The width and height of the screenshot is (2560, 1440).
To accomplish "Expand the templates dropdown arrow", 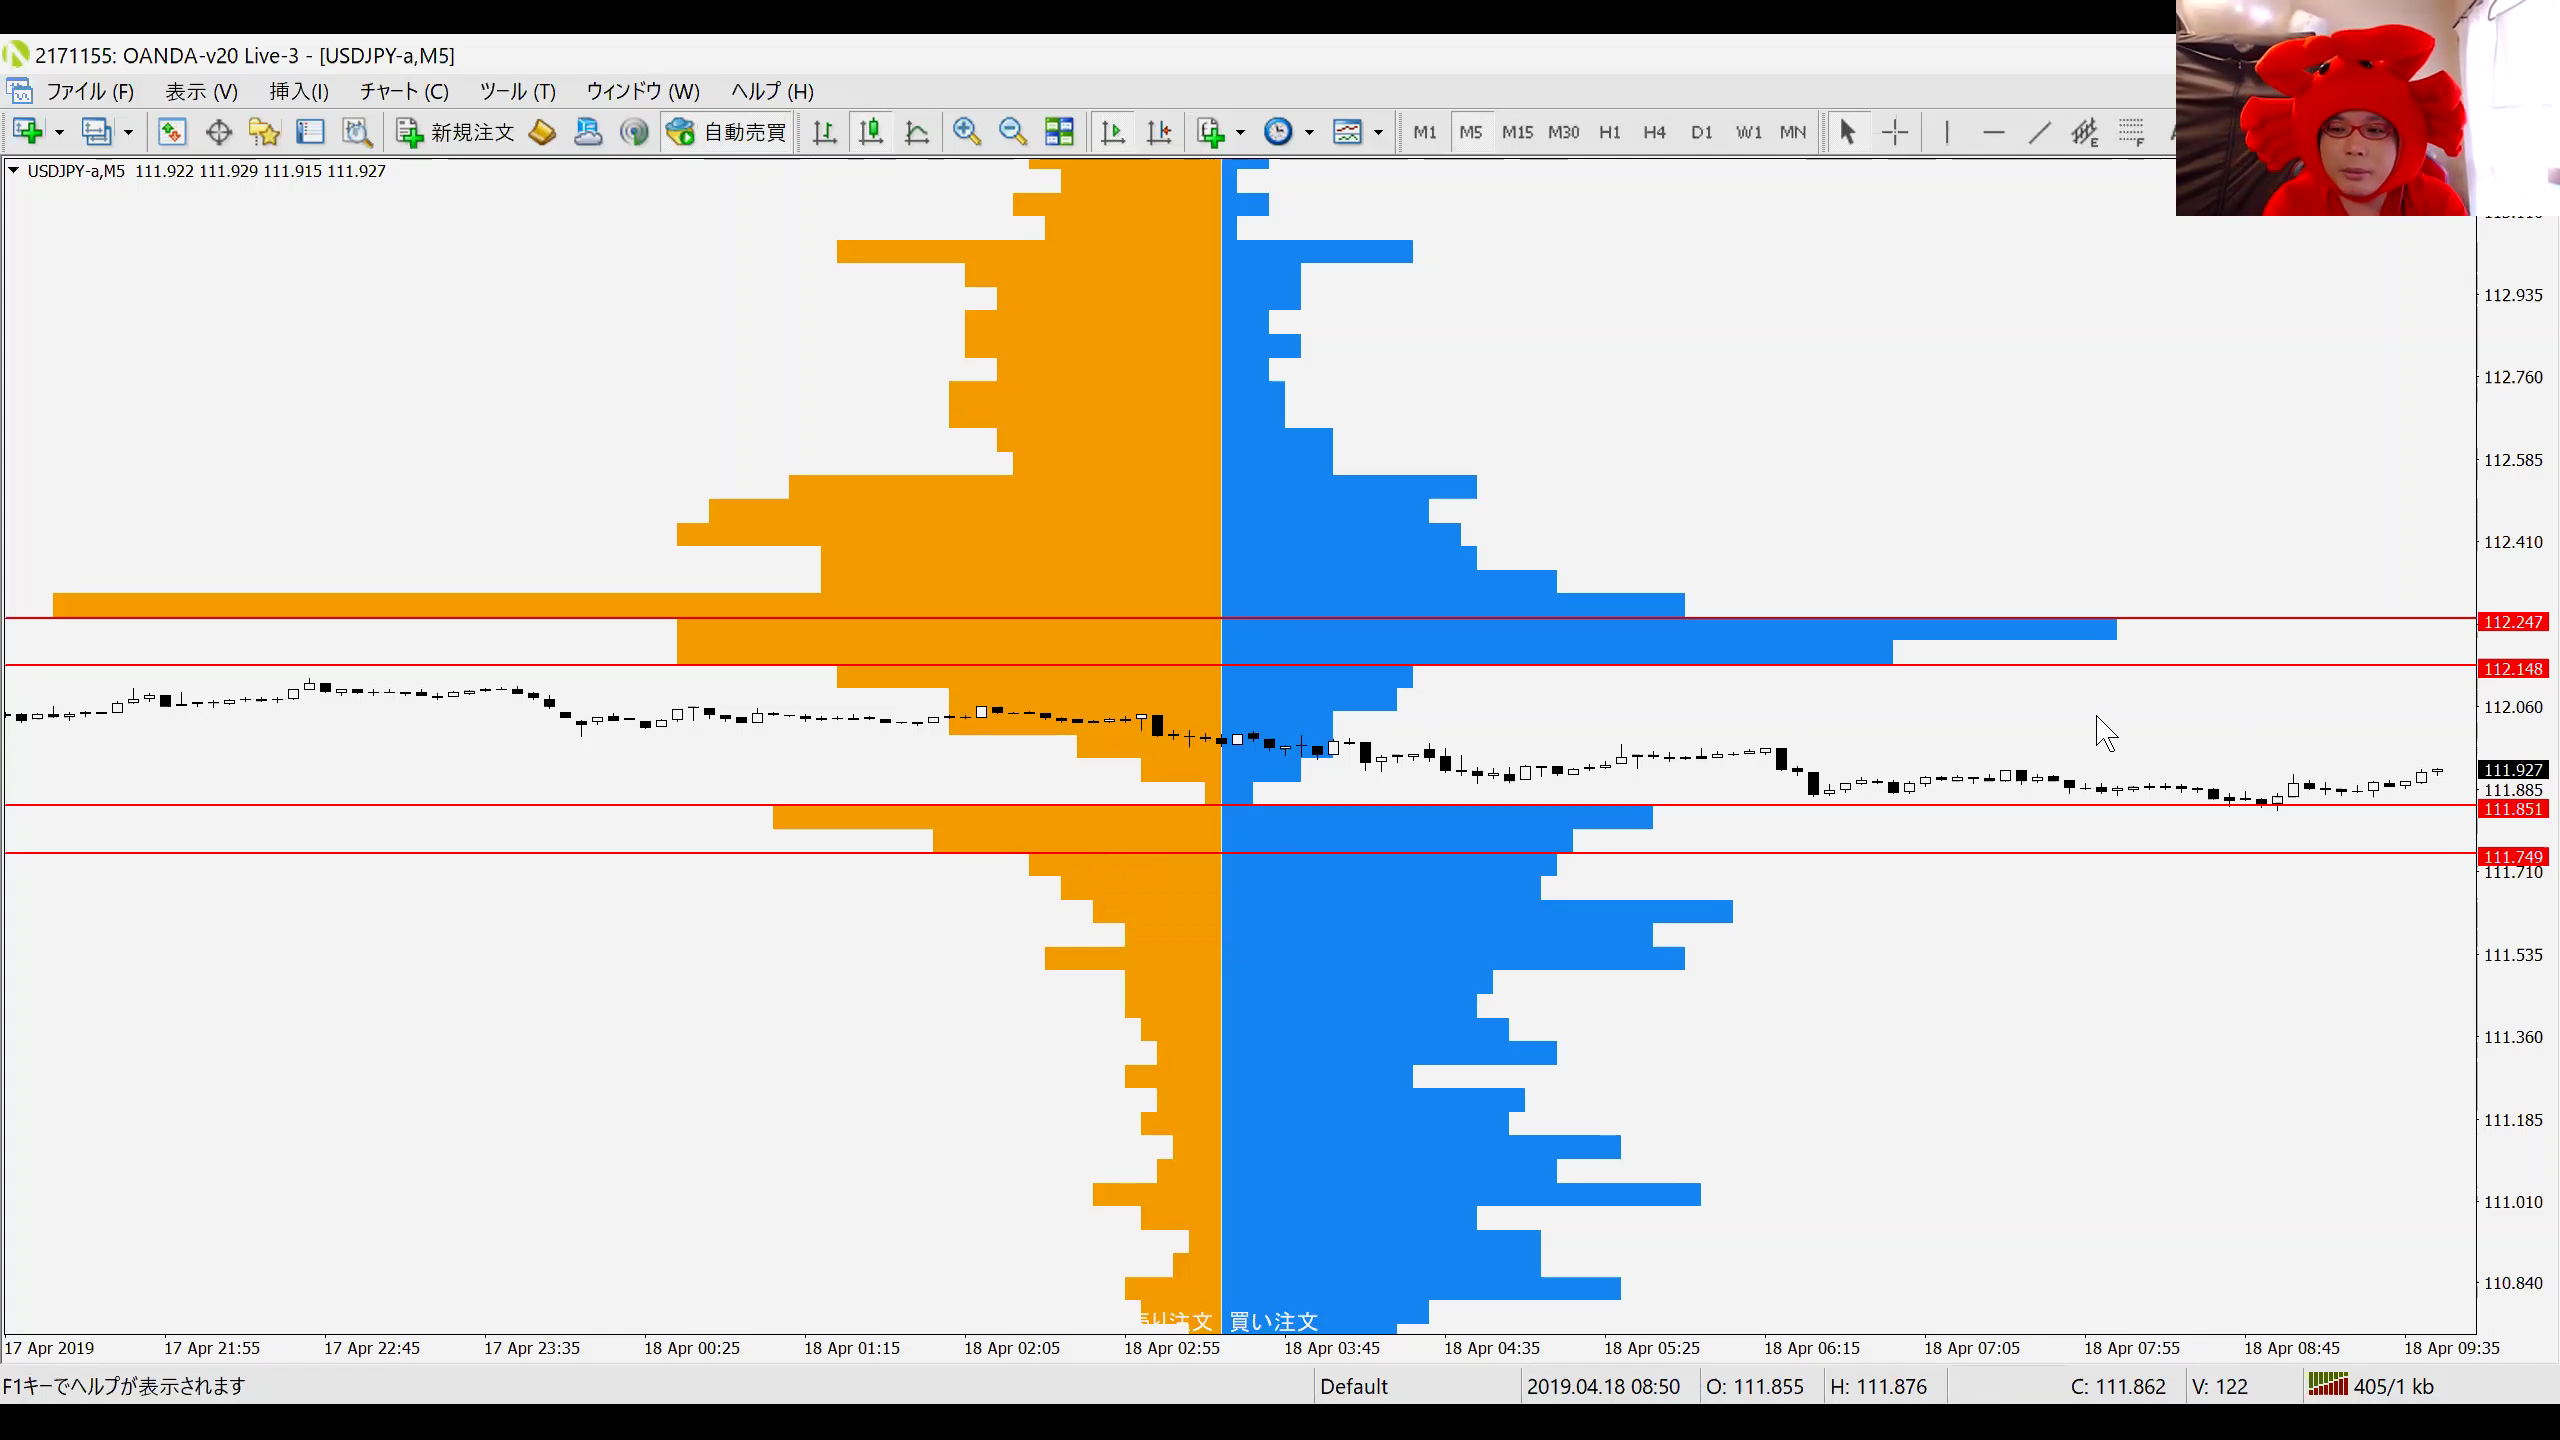I will tap(1378, 132).
